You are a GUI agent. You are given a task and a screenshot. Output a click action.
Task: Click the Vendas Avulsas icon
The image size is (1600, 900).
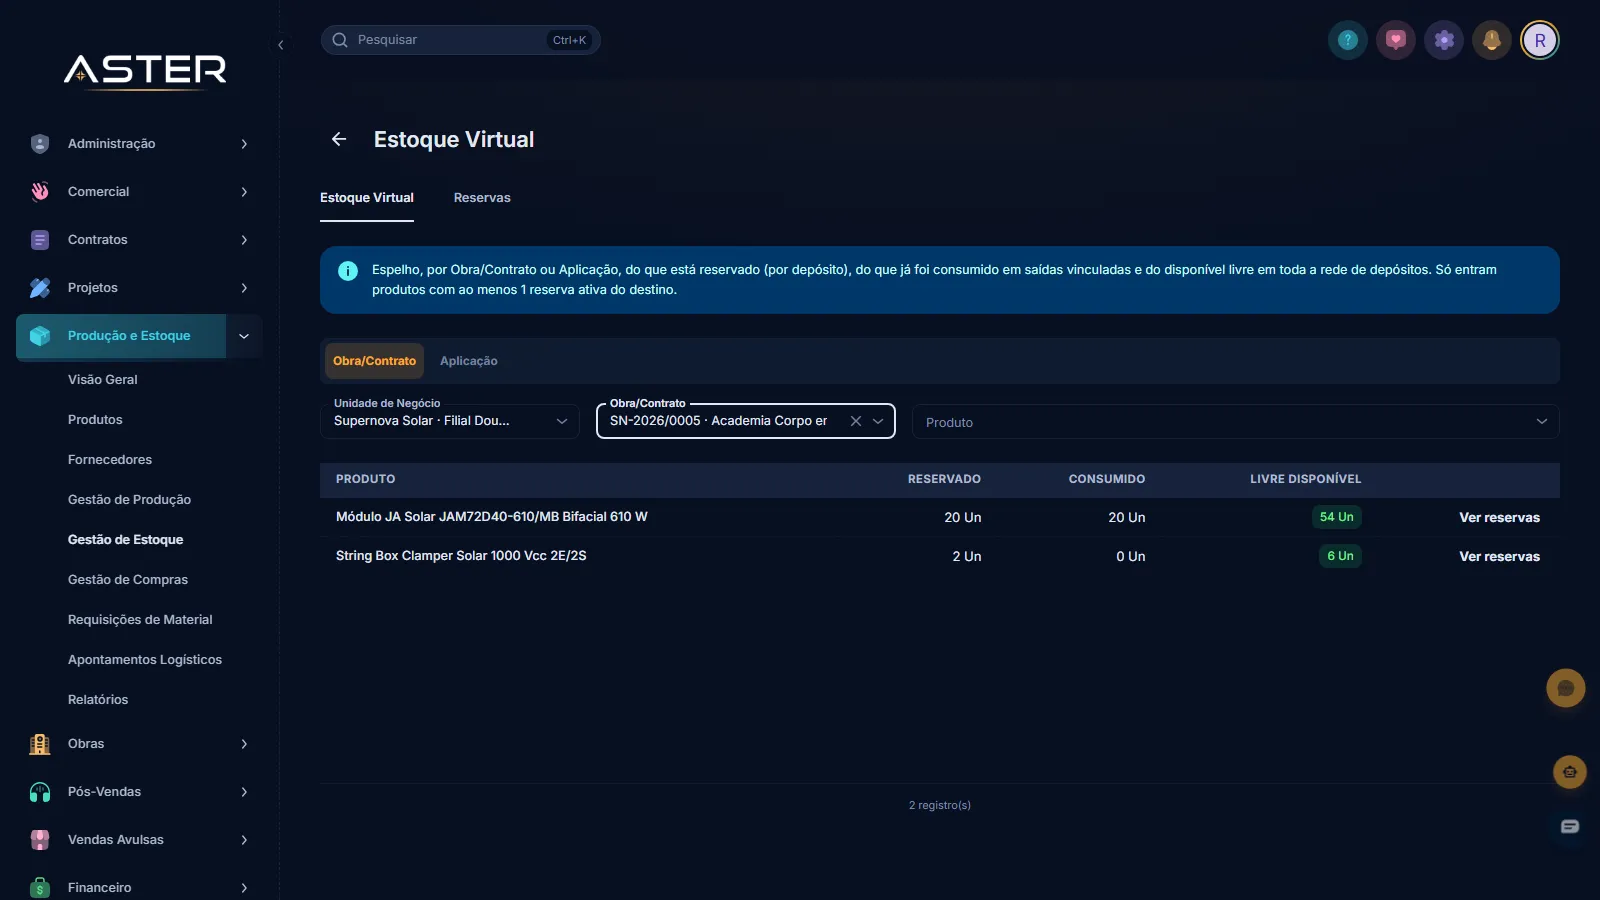[40, 840]
